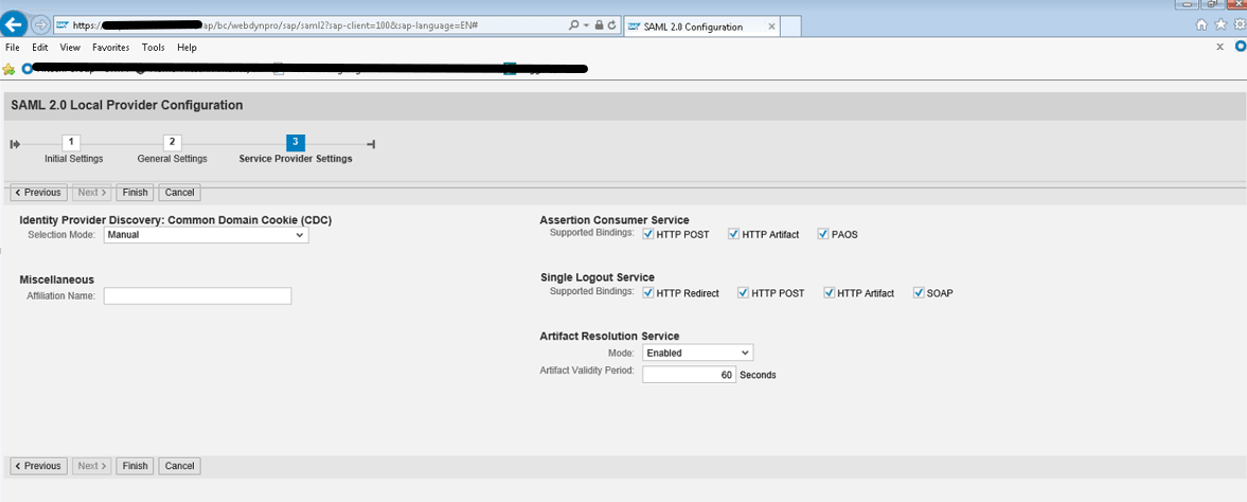Uncheck the SOAP binding checkbox
This screenshot has height=502, width=1247.
pos(918,293)
